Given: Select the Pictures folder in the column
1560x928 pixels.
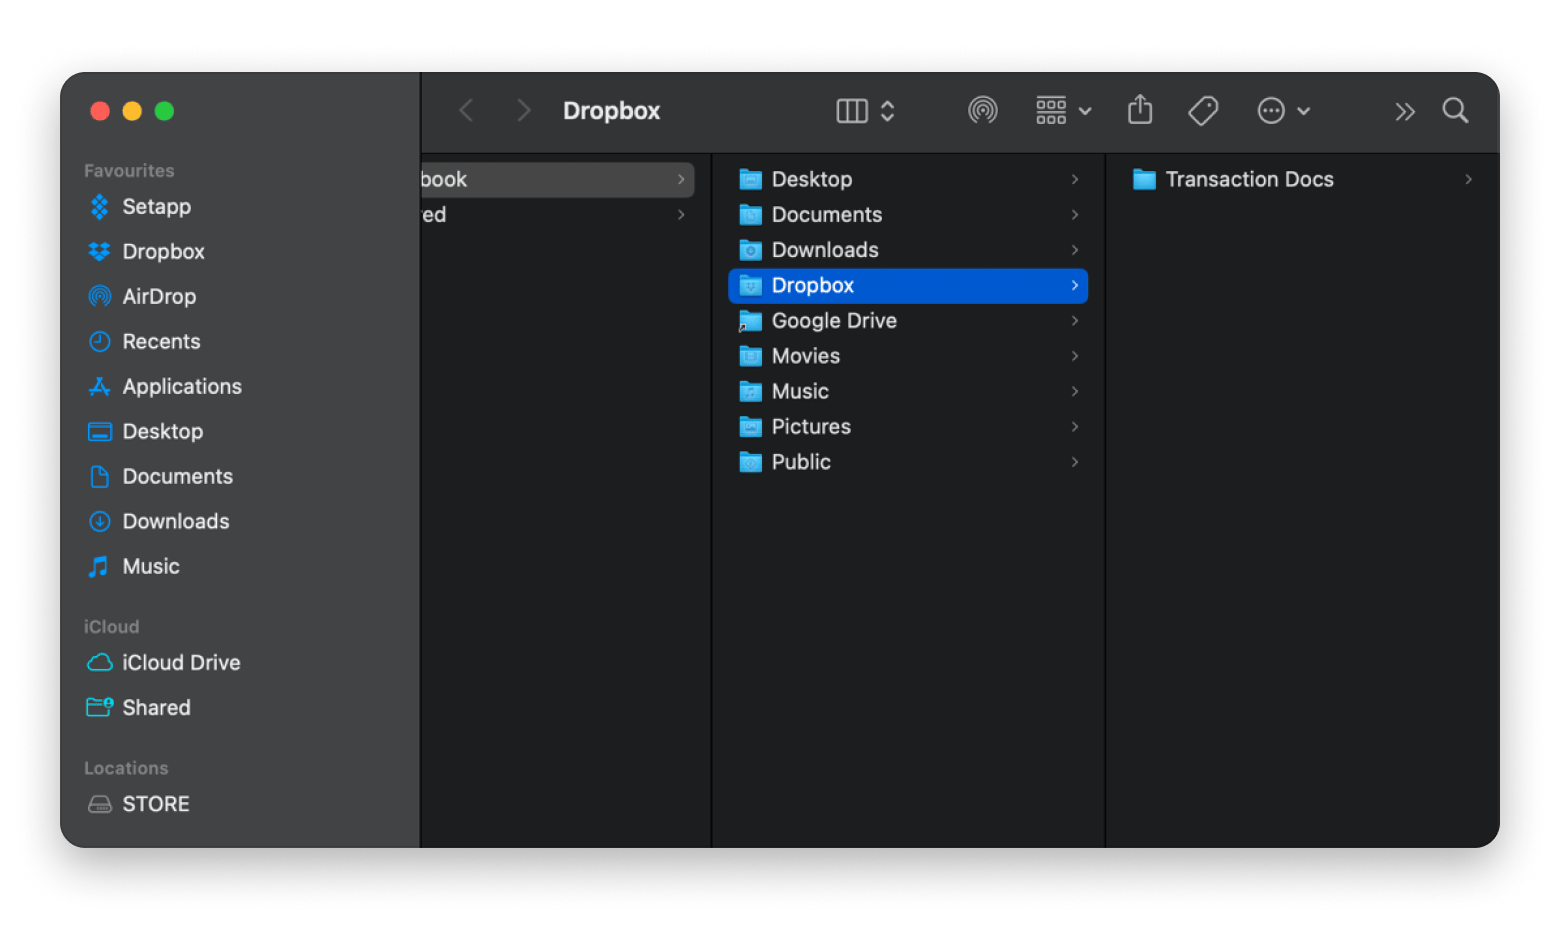Looking at the screenshot, I should (811, 427).
